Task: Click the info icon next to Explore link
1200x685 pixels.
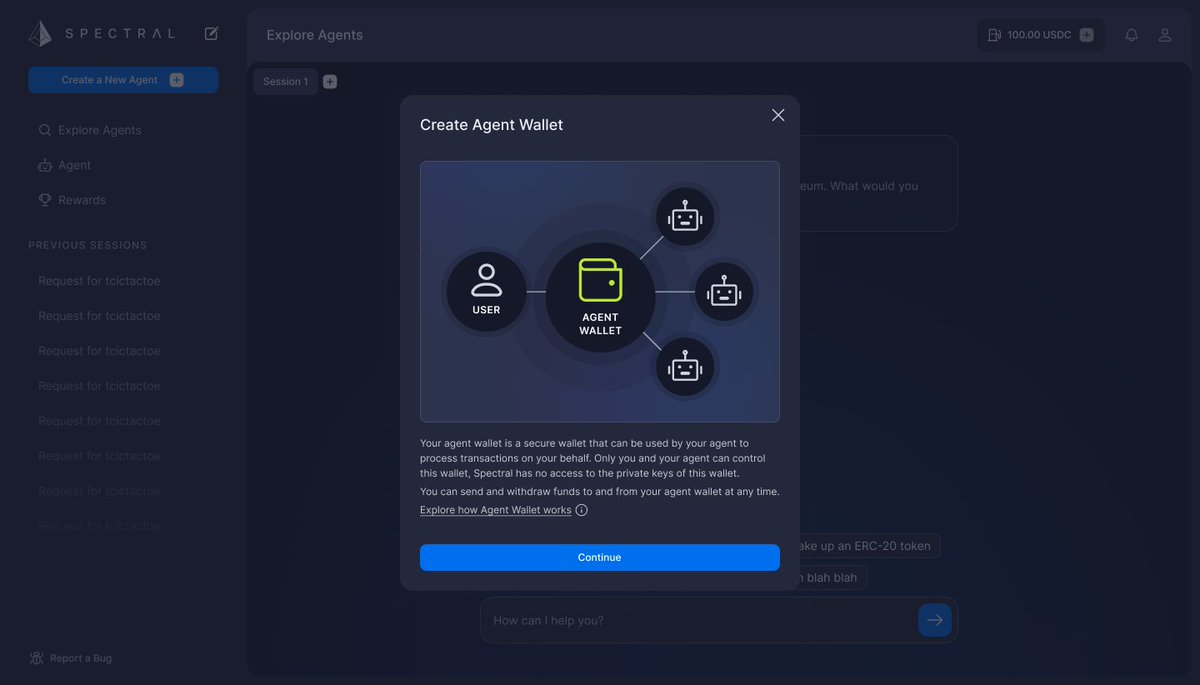Action: tap(581, 510)
